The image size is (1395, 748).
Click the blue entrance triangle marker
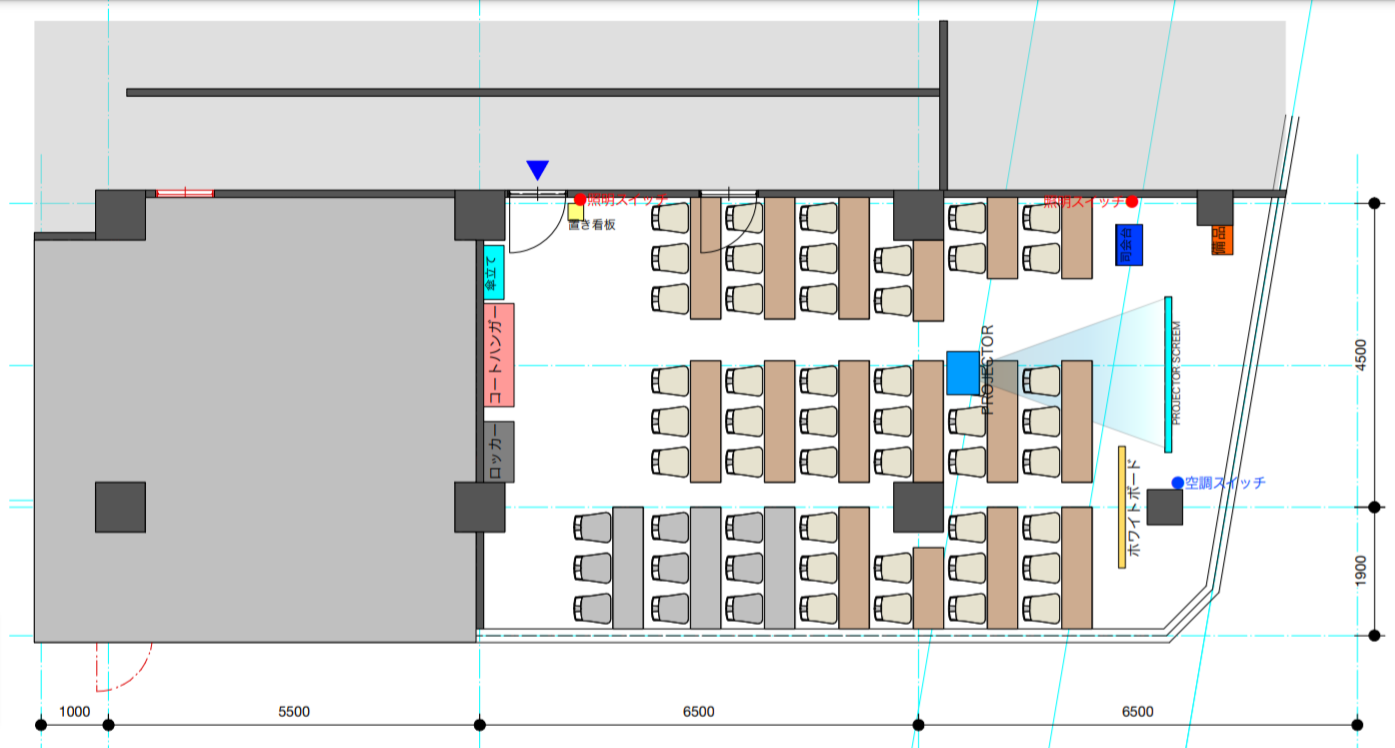click(538, 170)
